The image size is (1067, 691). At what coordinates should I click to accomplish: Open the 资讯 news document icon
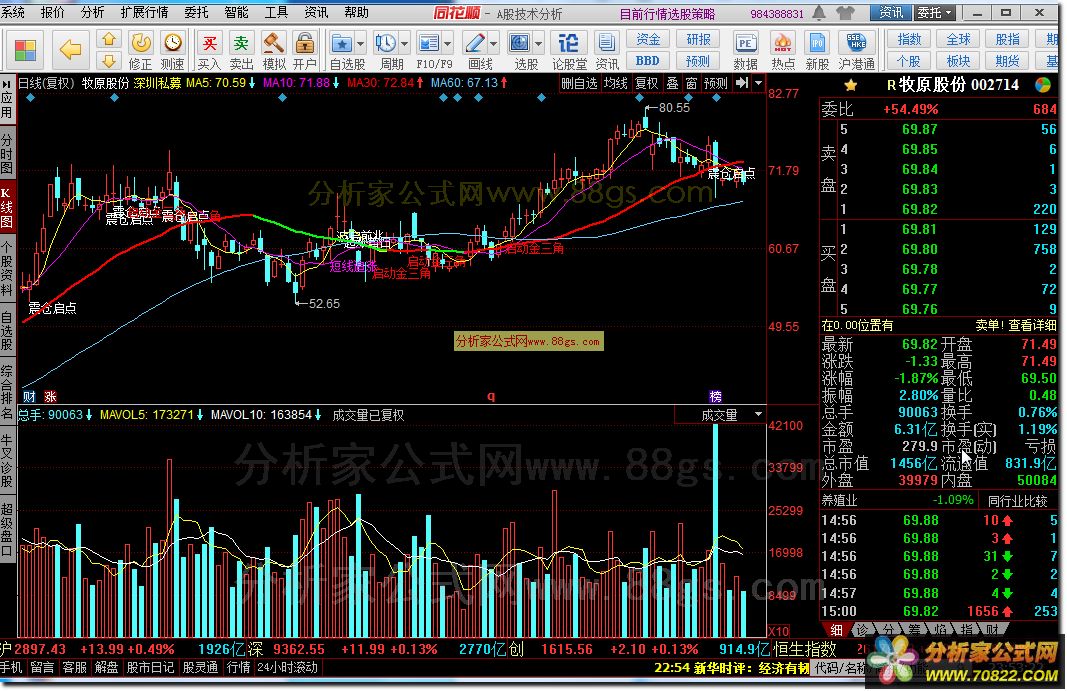click(606, 52)
